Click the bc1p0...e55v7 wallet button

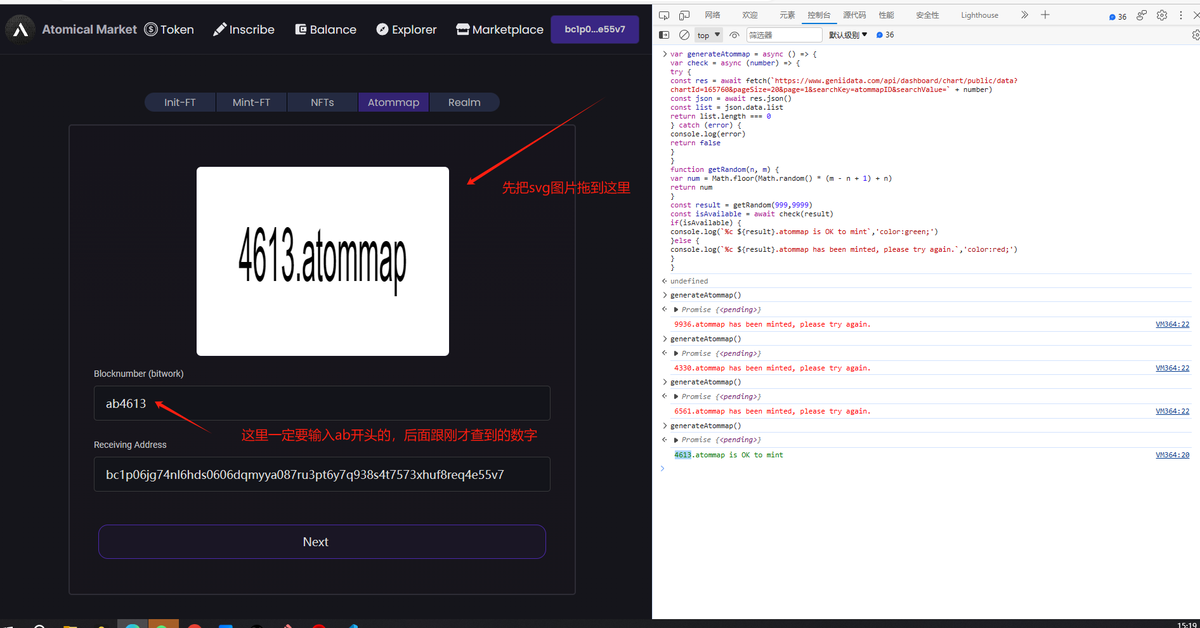pos(595,29)
